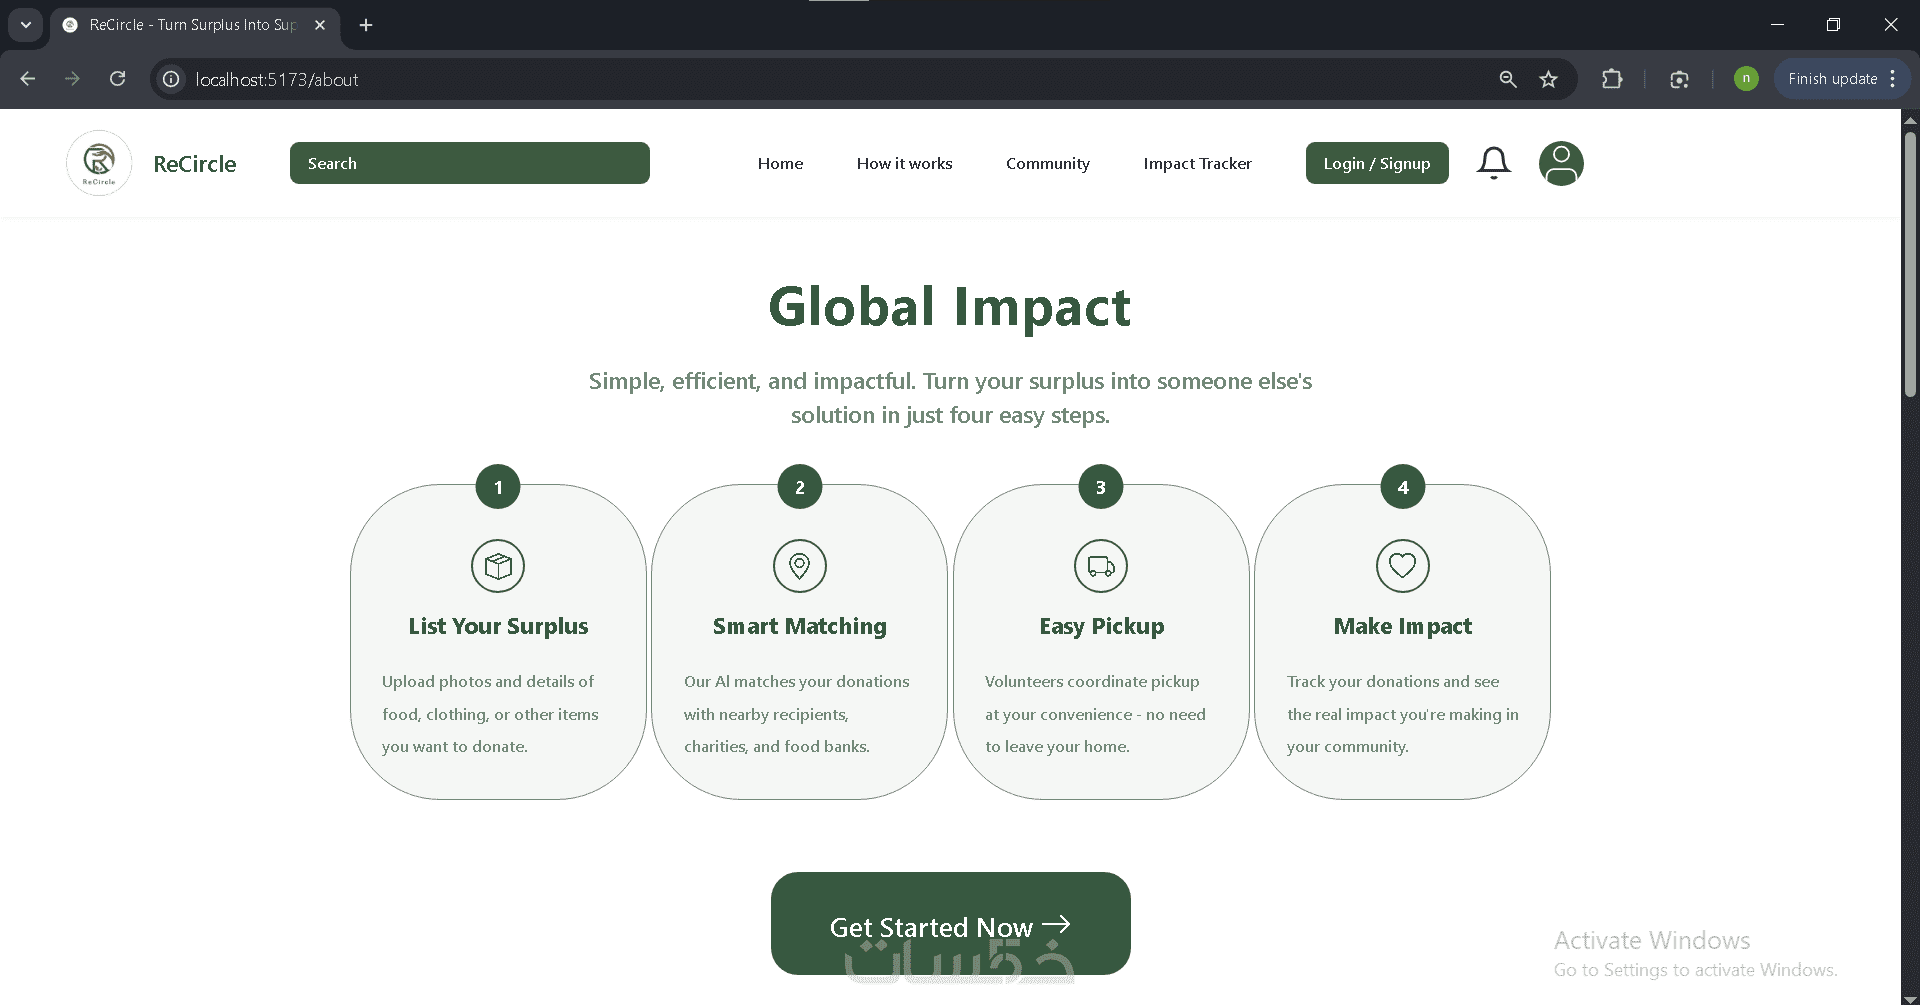The height and width of the screenshot is (1005, 1920).
Task: Close the ReCircle browser tab
Action: coord(320,25)
